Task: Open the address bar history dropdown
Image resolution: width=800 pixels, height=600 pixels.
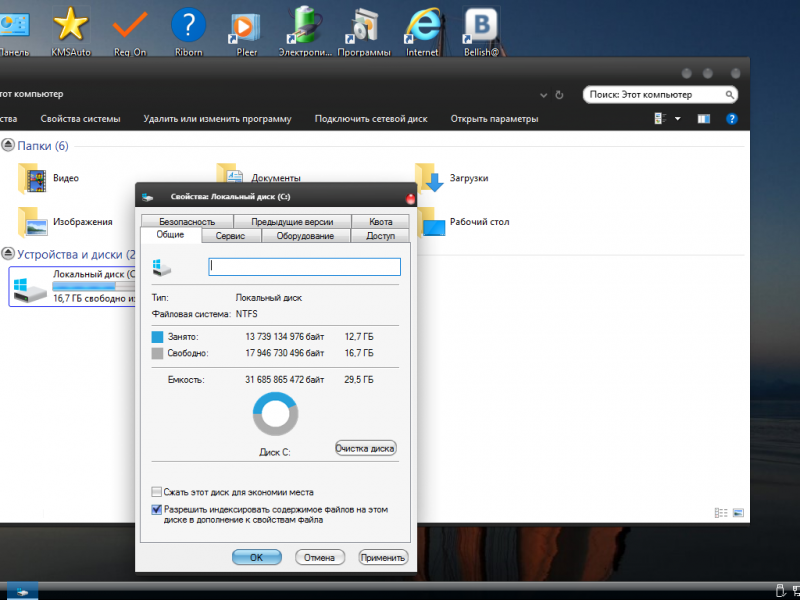Action: (543, 95)
